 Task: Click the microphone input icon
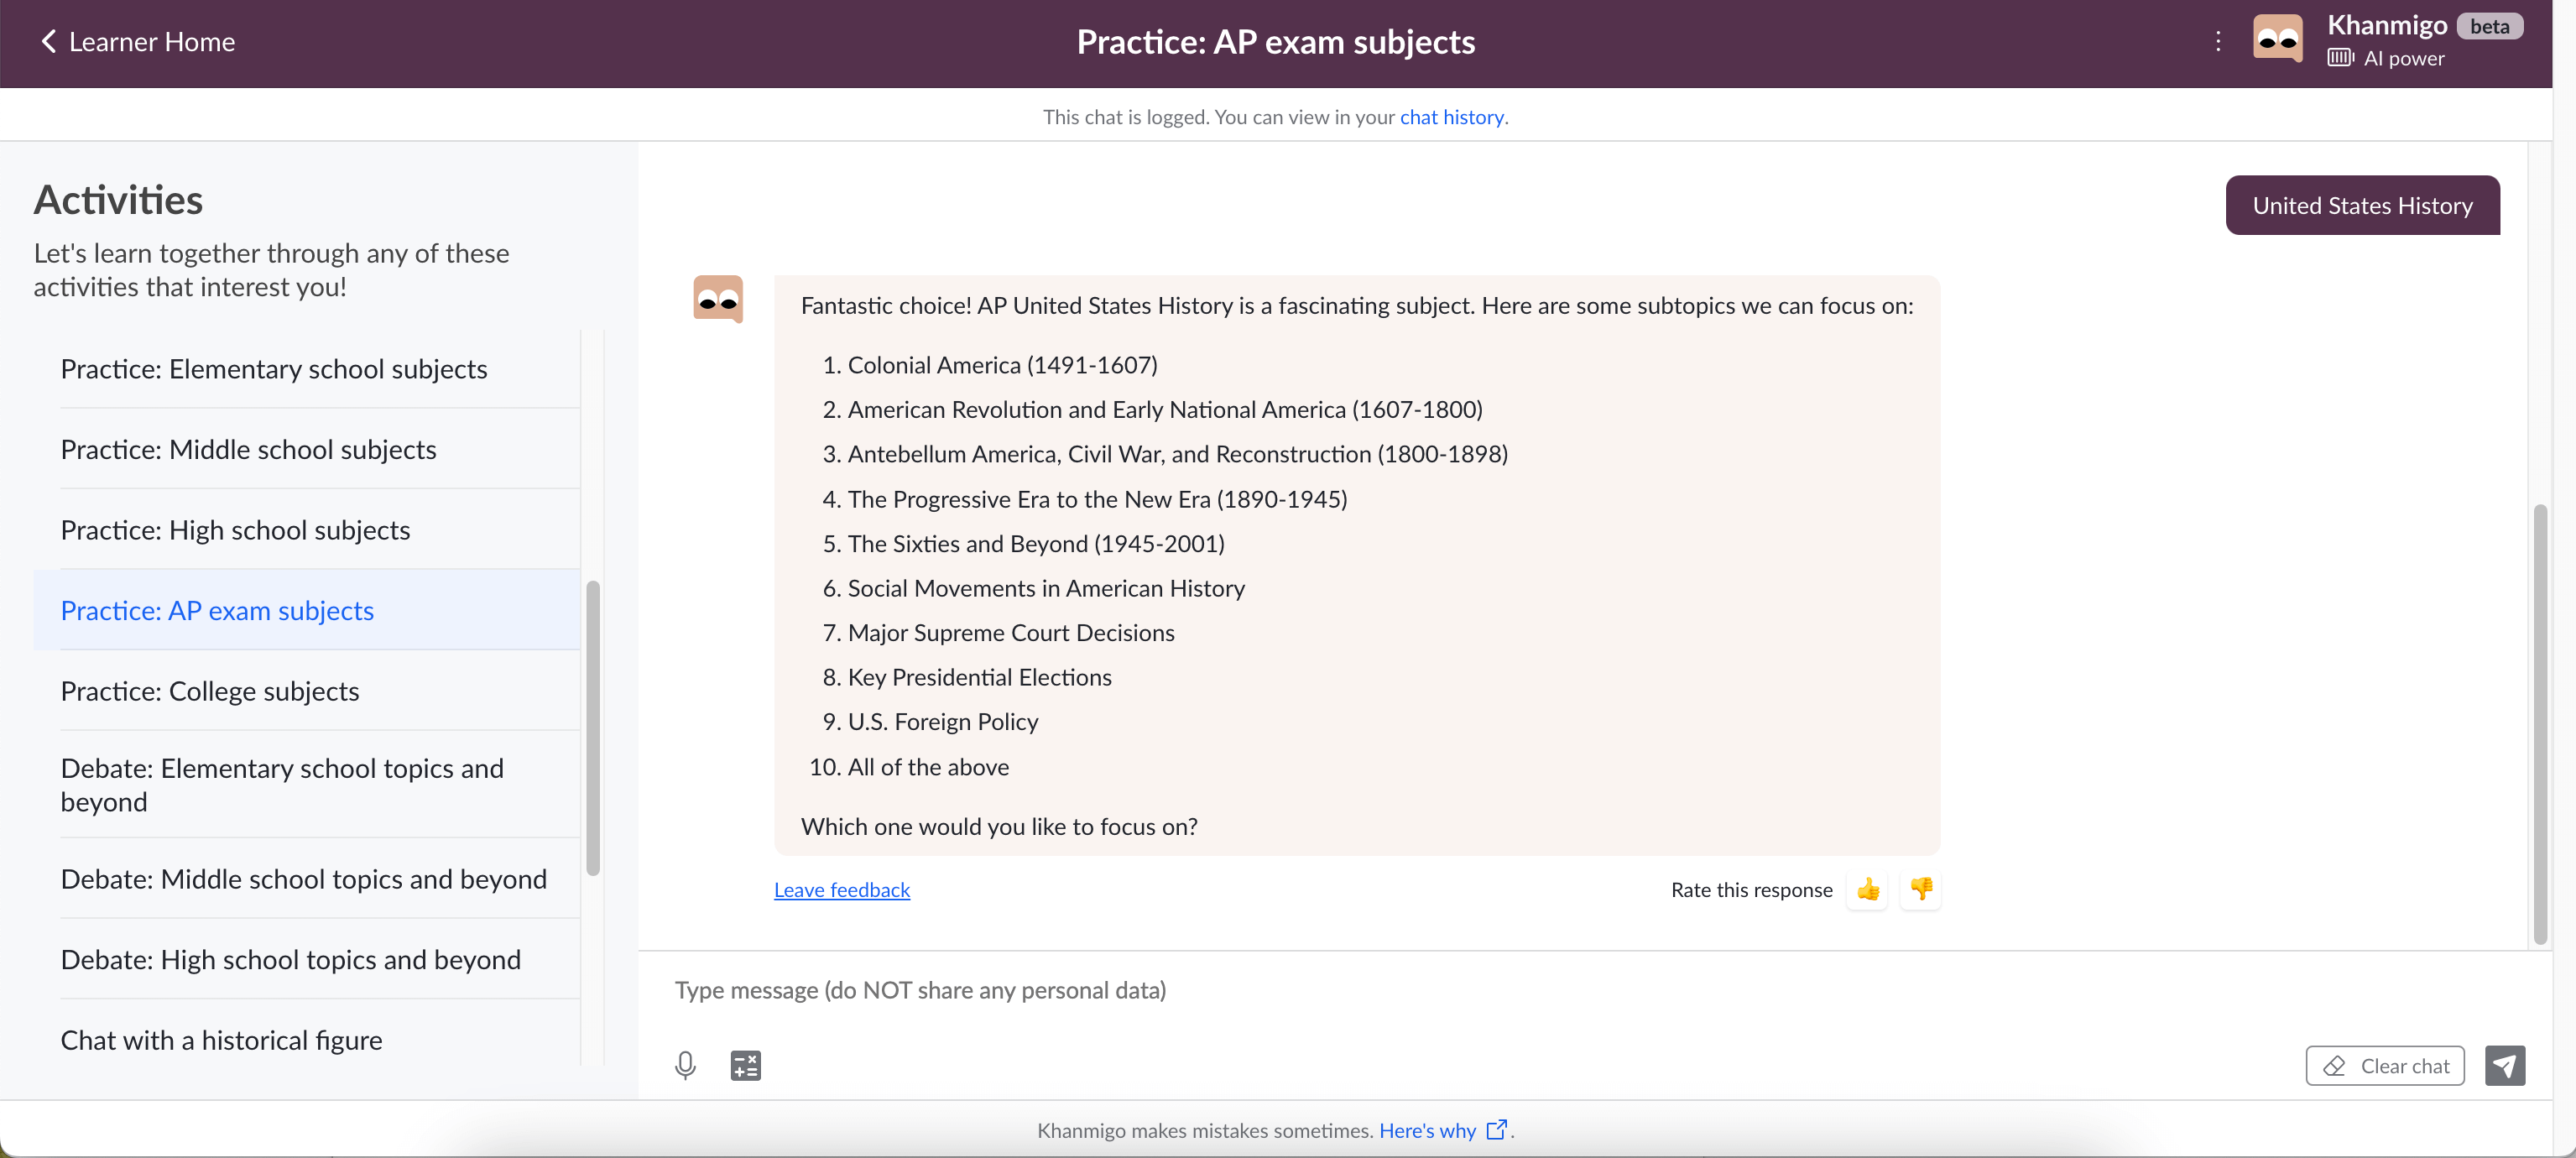point(686,1064)
